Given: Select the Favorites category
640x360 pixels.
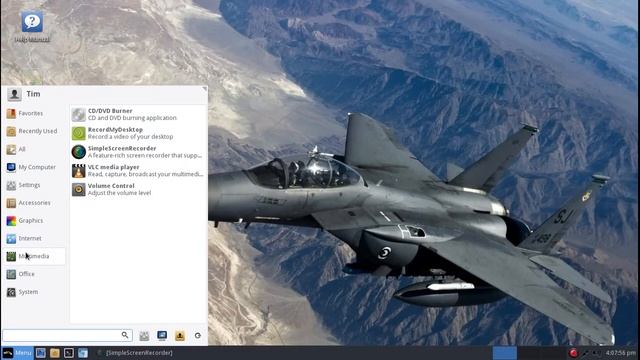Looking at the screenshot, I should [34, 113].
